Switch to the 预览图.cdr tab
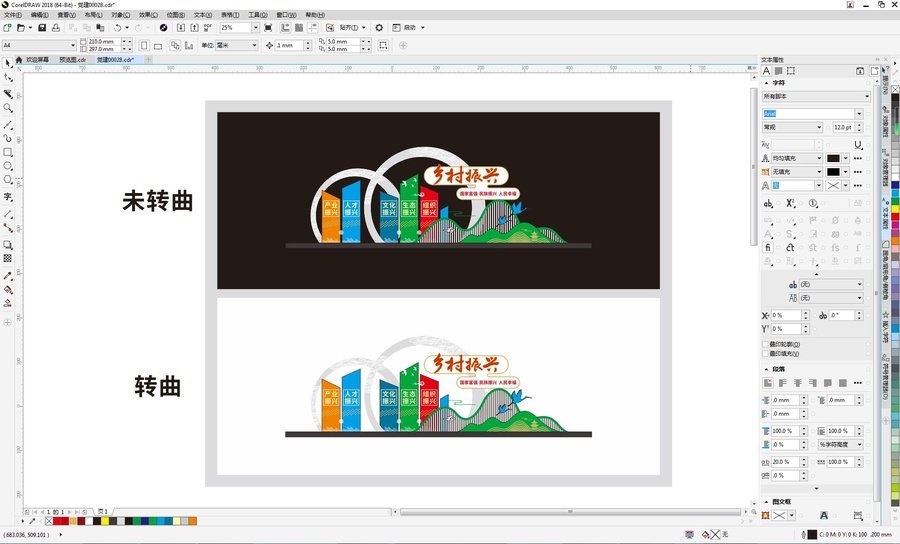This screenshot has height=544, width=900. [x=72, y=60]
